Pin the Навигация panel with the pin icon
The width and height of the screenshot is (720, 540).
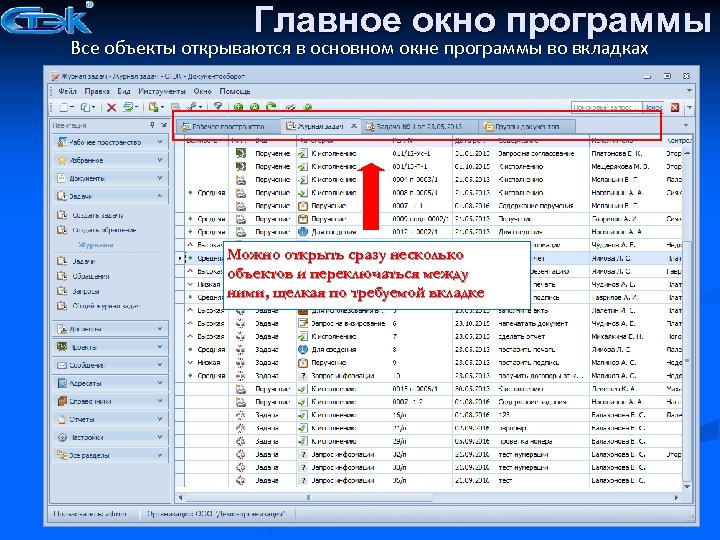152,125
